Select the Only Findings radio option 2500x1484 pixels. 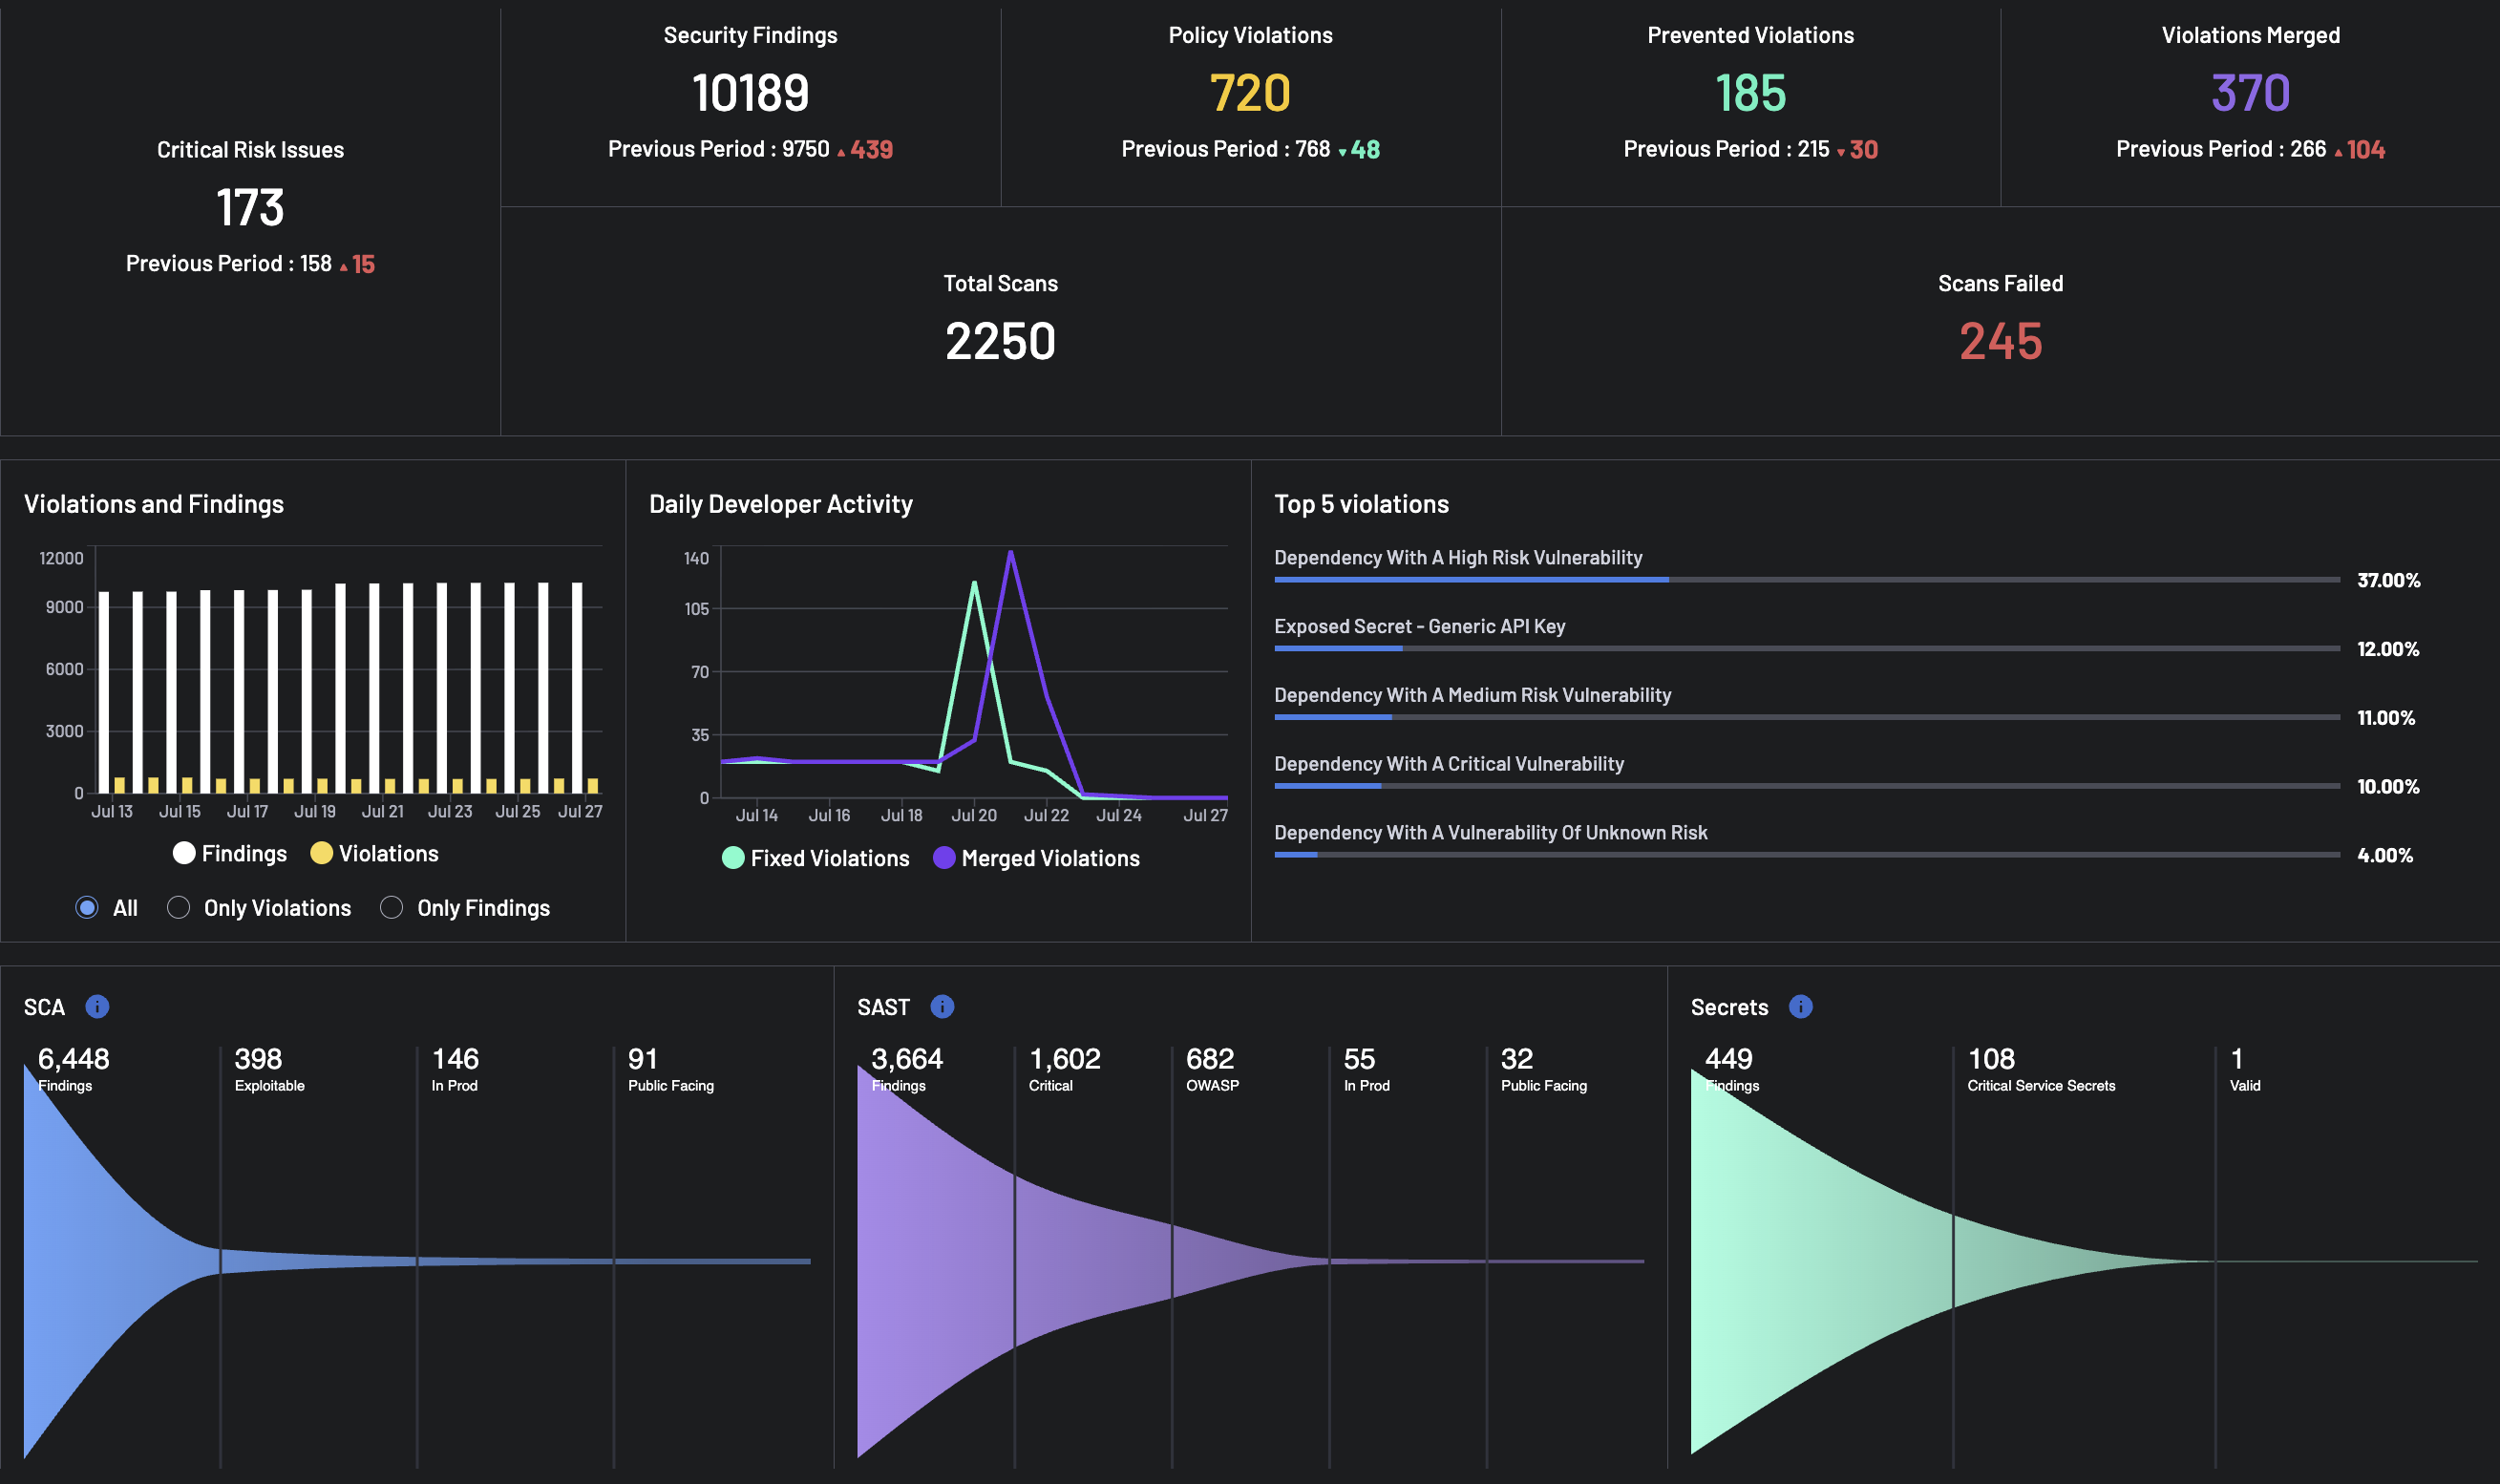(391, 908)
